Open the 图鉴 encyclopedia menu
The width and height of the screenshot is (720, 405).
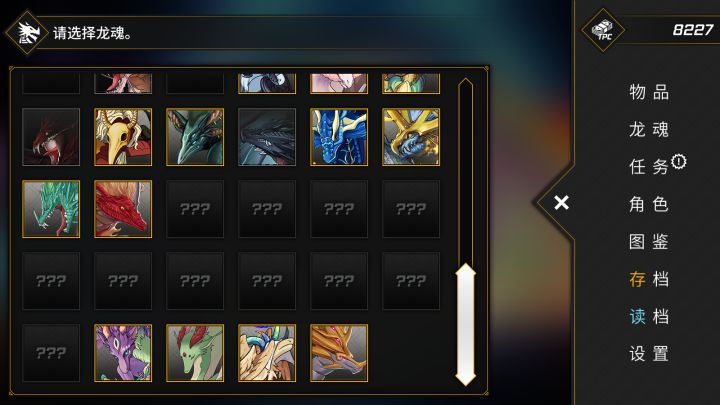coord(649,242)
